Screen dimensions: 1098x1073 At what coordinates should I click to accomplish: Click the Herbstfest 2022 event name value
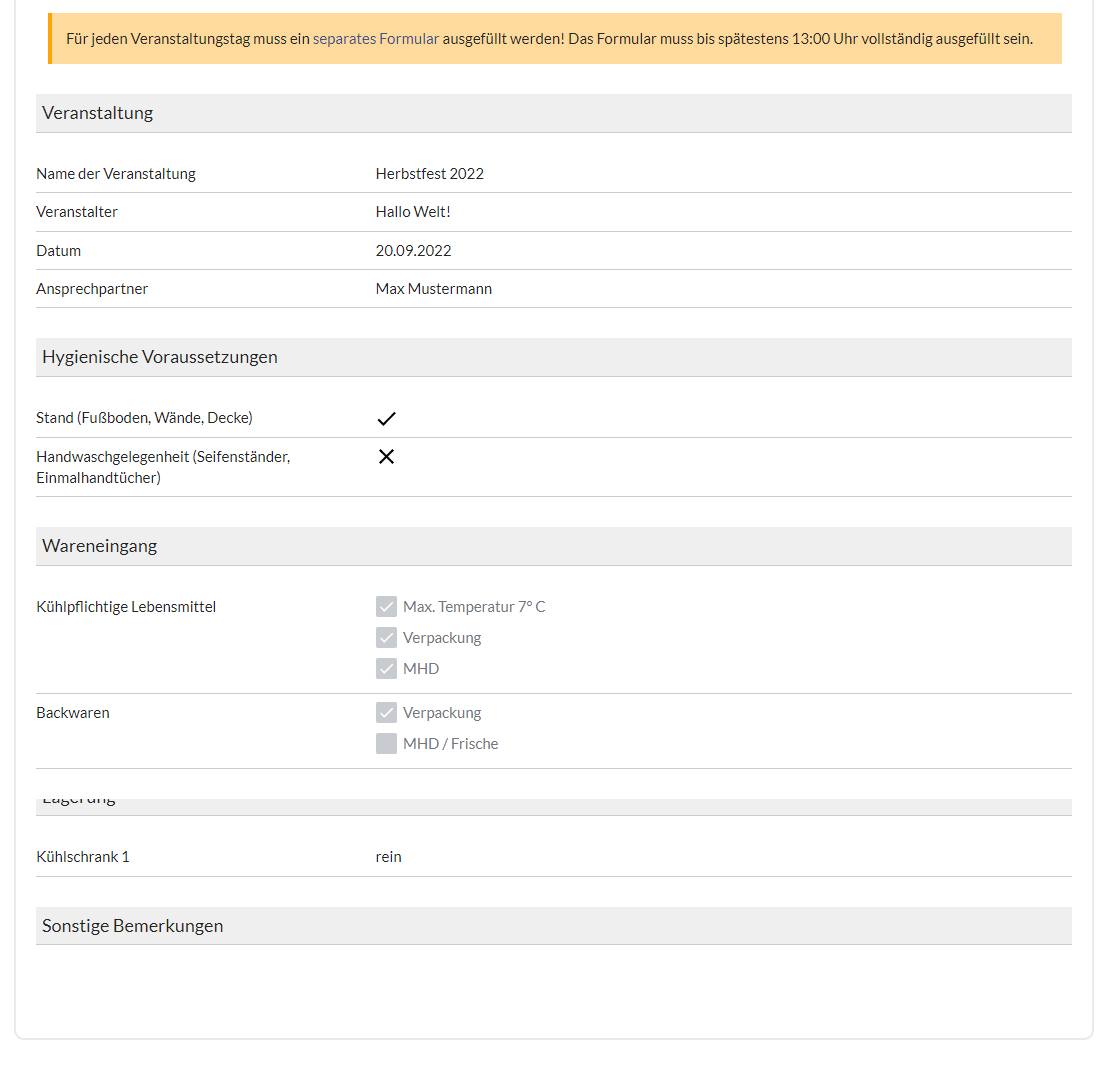click(x=430, y=174)
